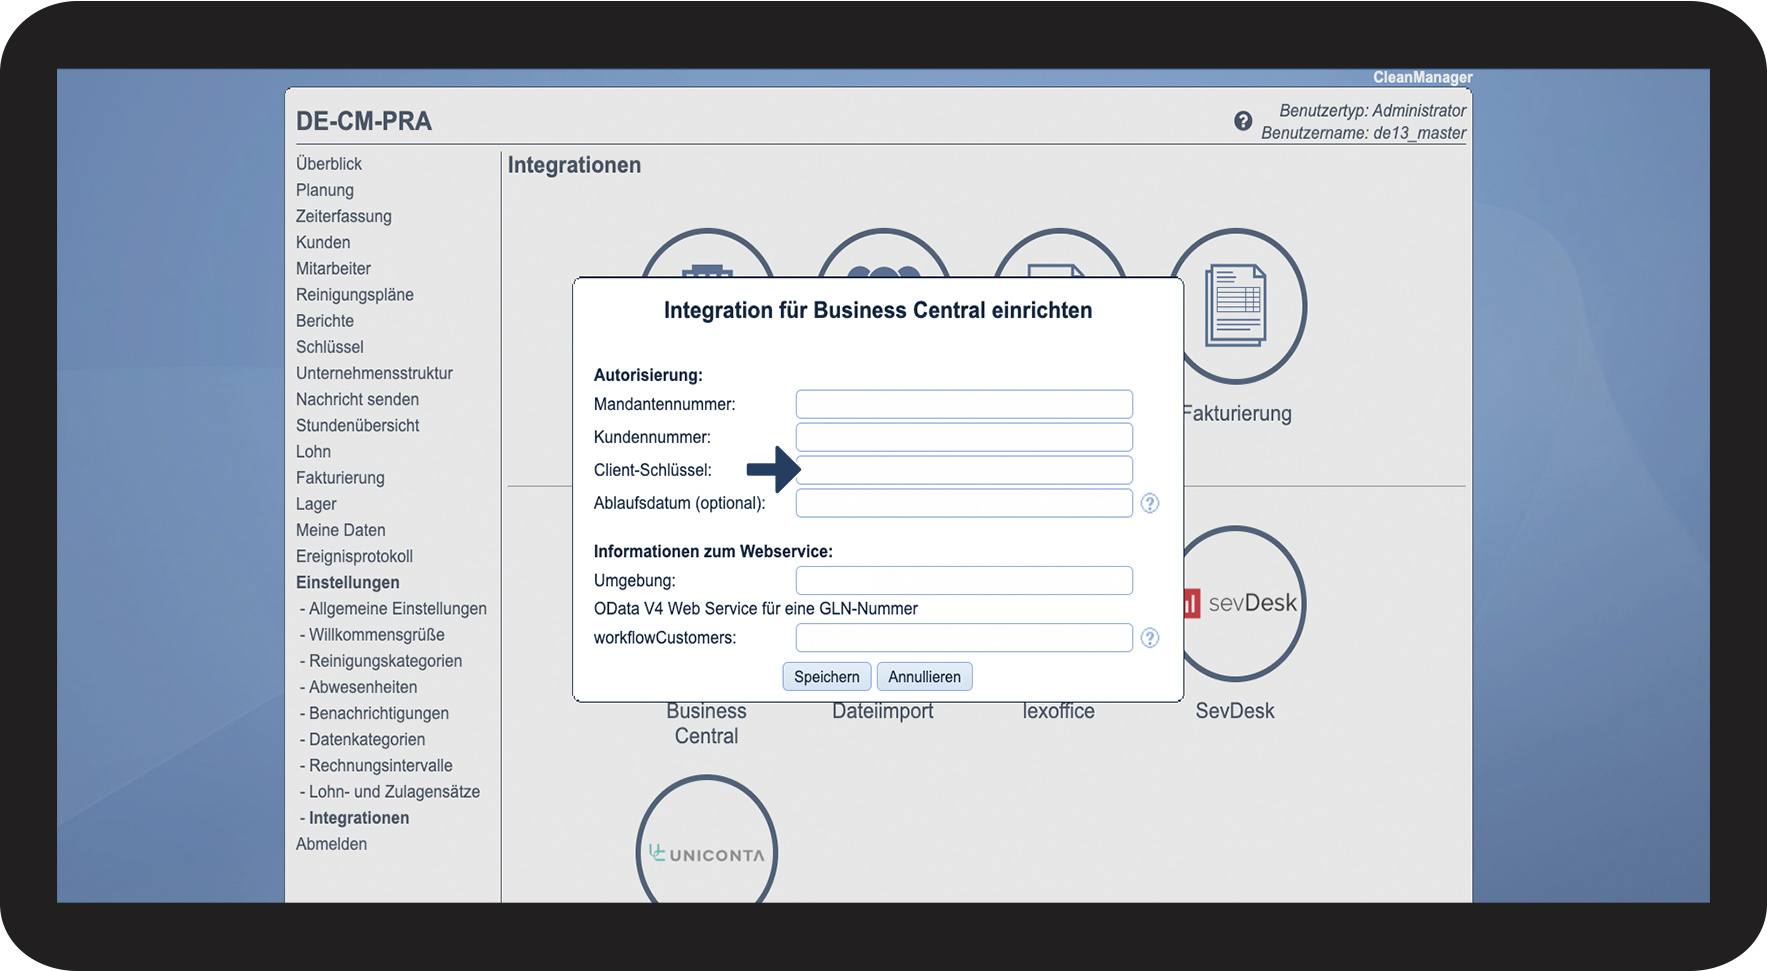
Task: Open Mitarbeiter in the sidebar
Action: click(x=333, y=268)
